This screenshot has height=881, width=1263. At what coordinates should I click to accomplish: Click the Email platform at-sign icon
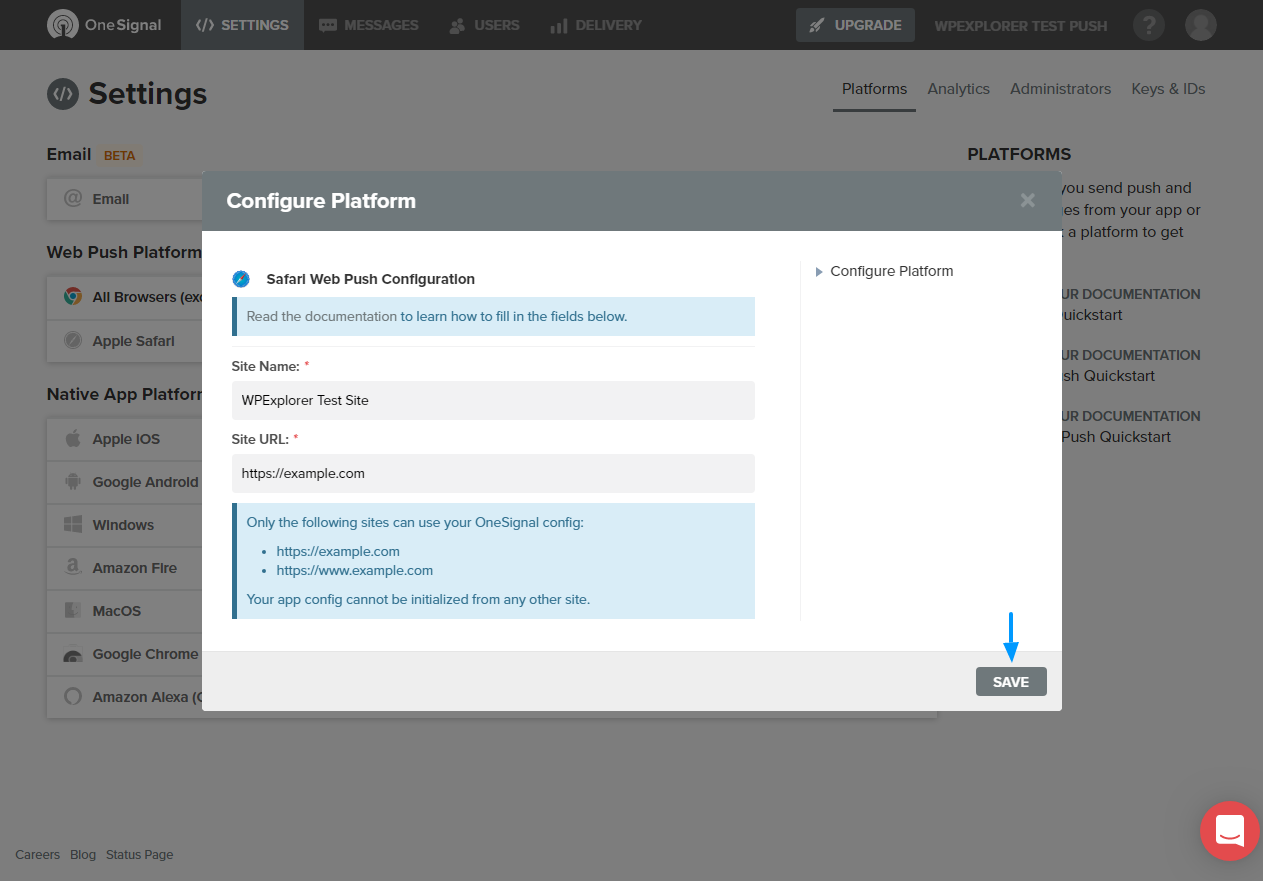[x=73, y=199]
